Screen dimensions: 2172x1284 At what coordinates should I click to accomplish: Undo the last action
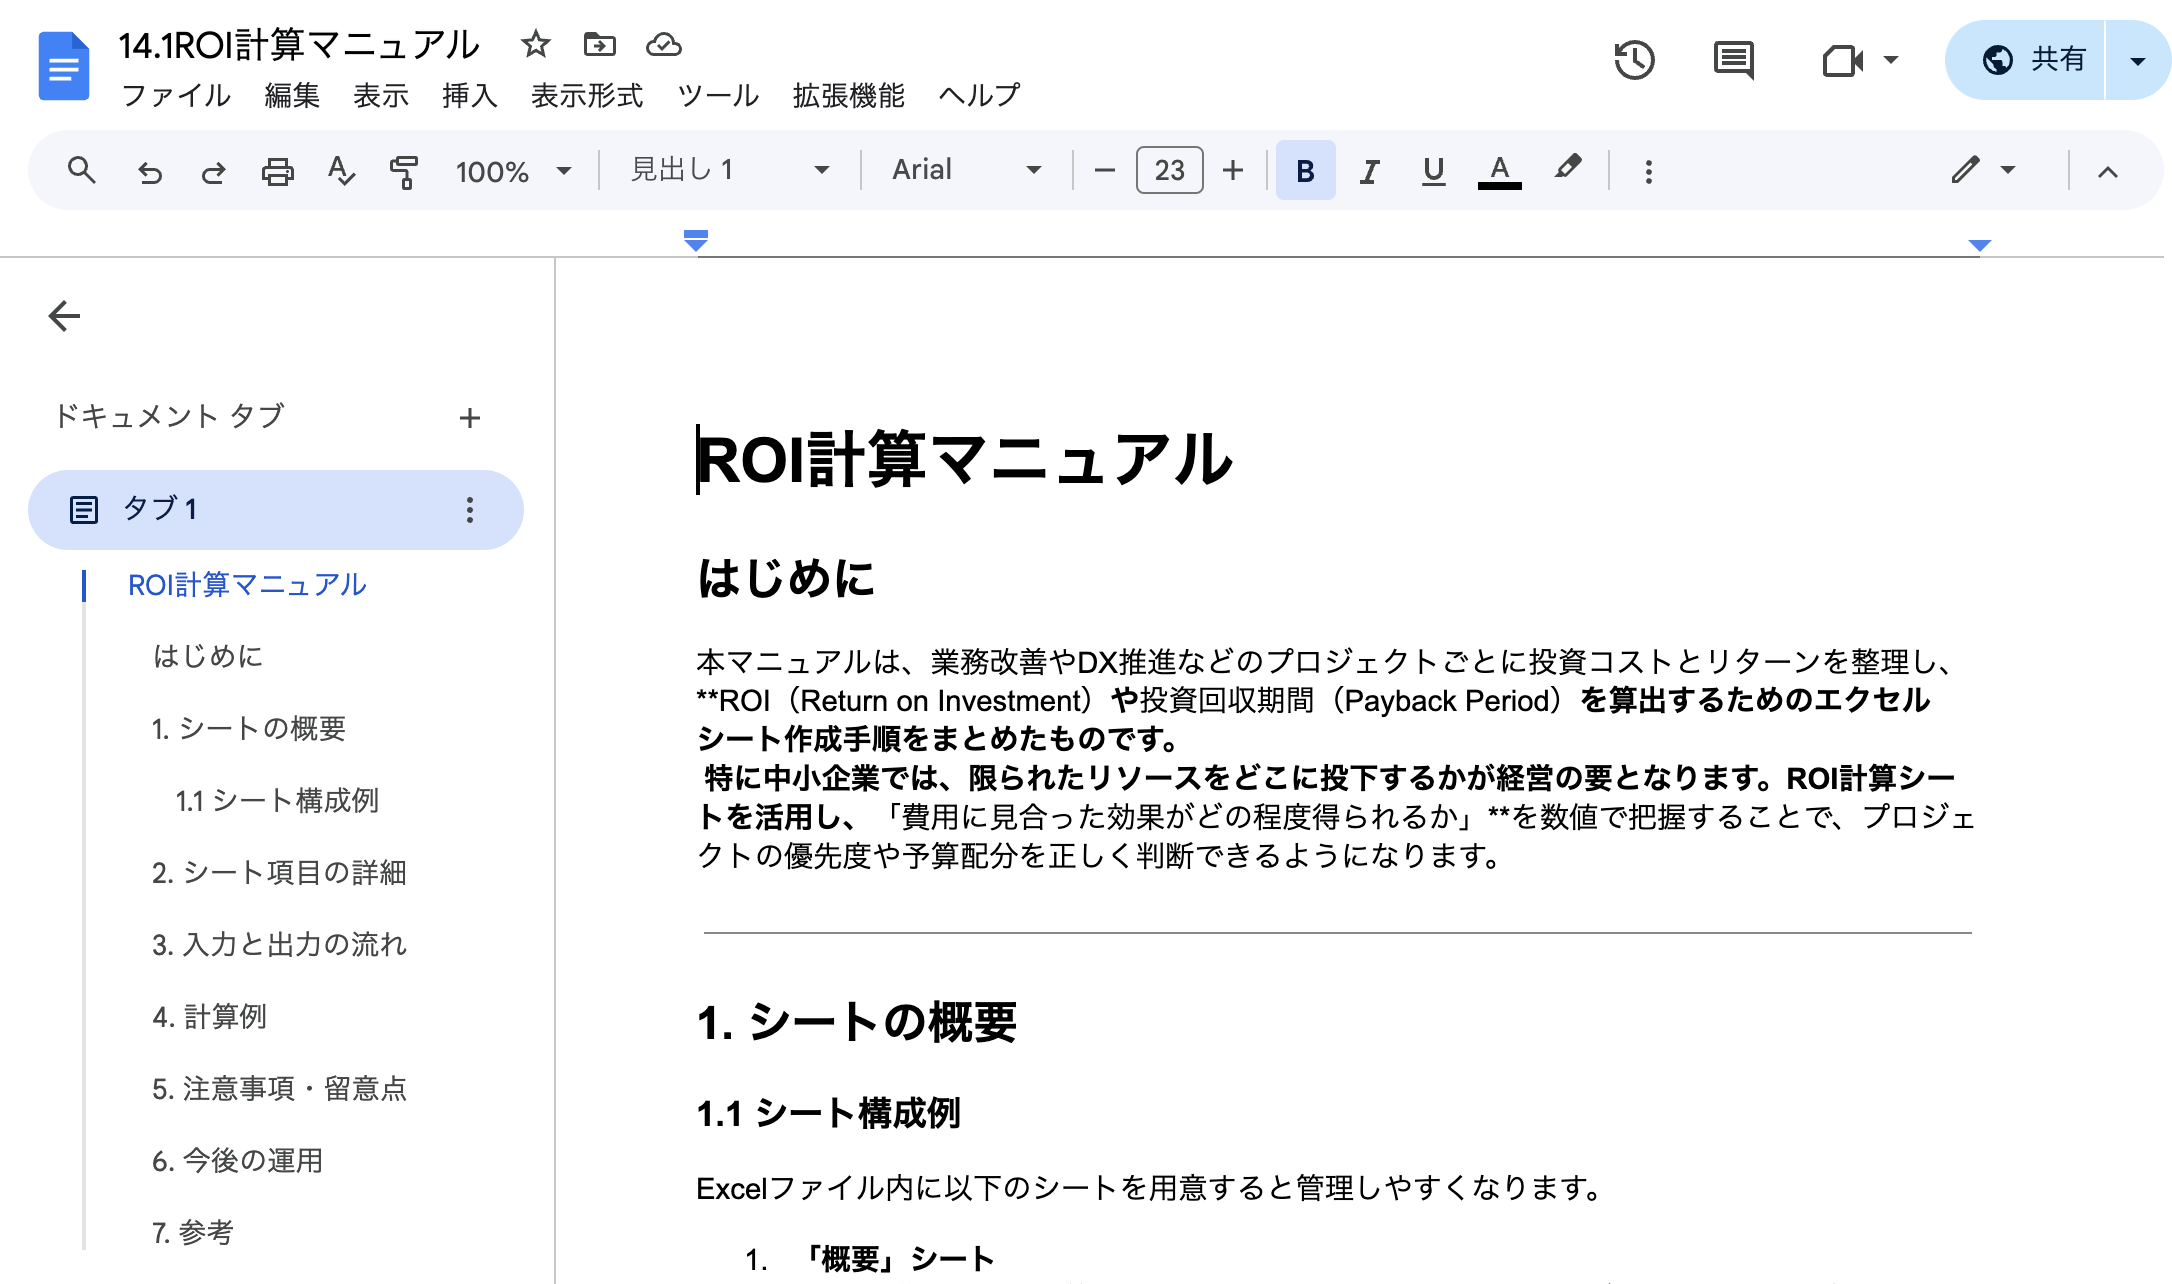pos(150,170)
